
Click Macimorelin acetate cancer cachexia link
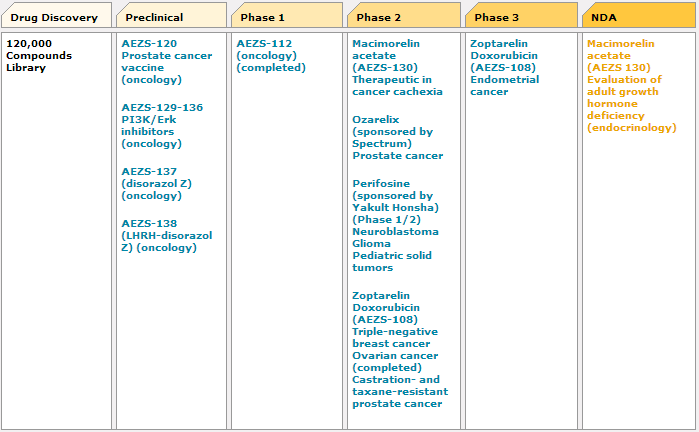397,67
